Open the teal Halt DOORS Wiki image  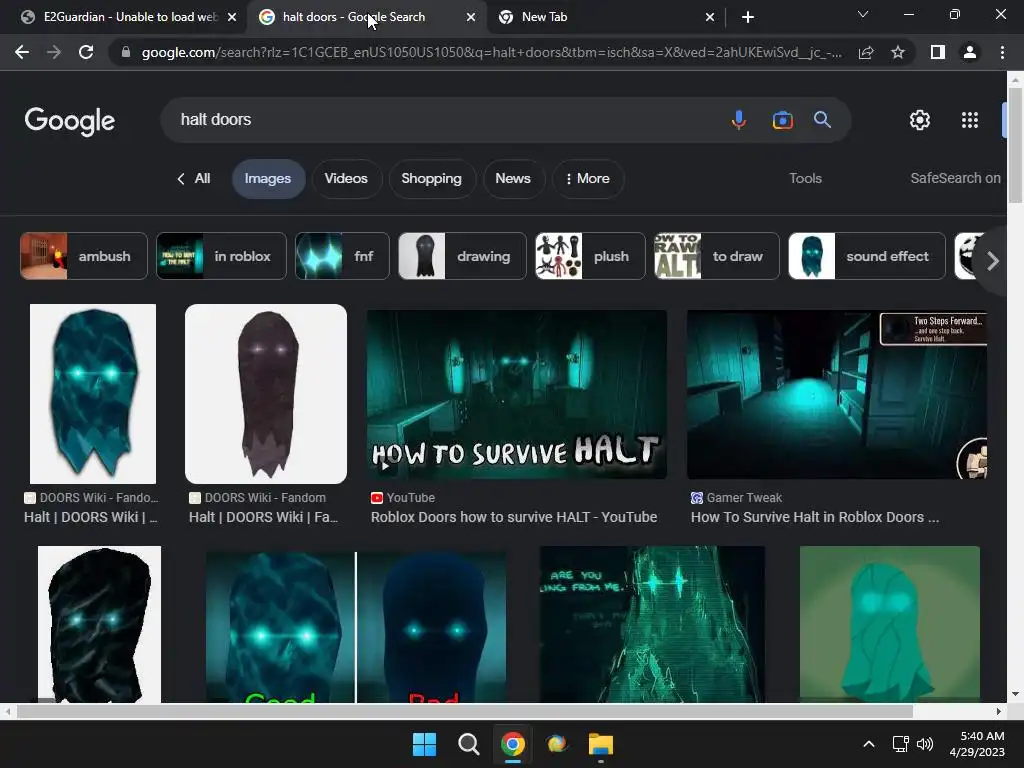click(93, 394)
